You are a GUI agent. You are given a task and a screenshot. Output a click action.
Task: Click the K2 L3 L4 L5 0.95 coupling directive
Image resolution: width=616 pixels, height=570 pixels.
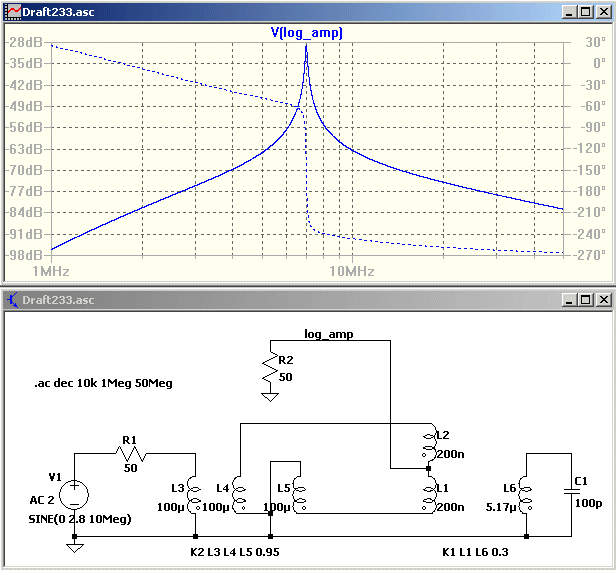click(235, 552)
